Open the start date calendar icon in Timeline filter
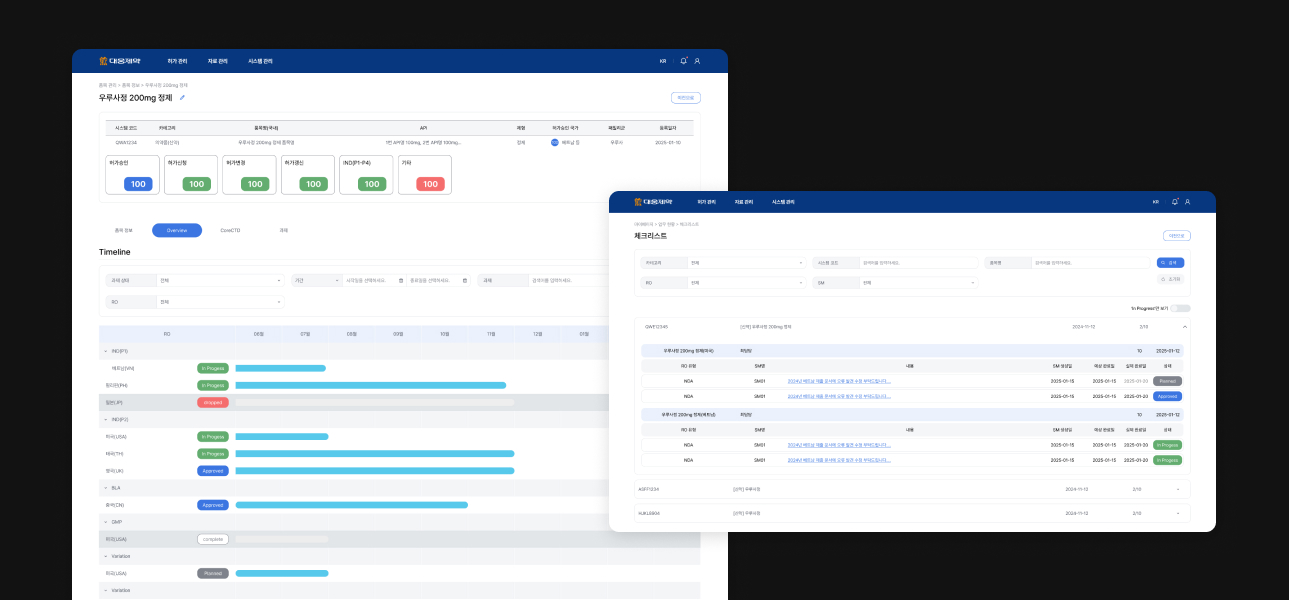The width and height of the screenshot is (1289, 600). (401, 281)
